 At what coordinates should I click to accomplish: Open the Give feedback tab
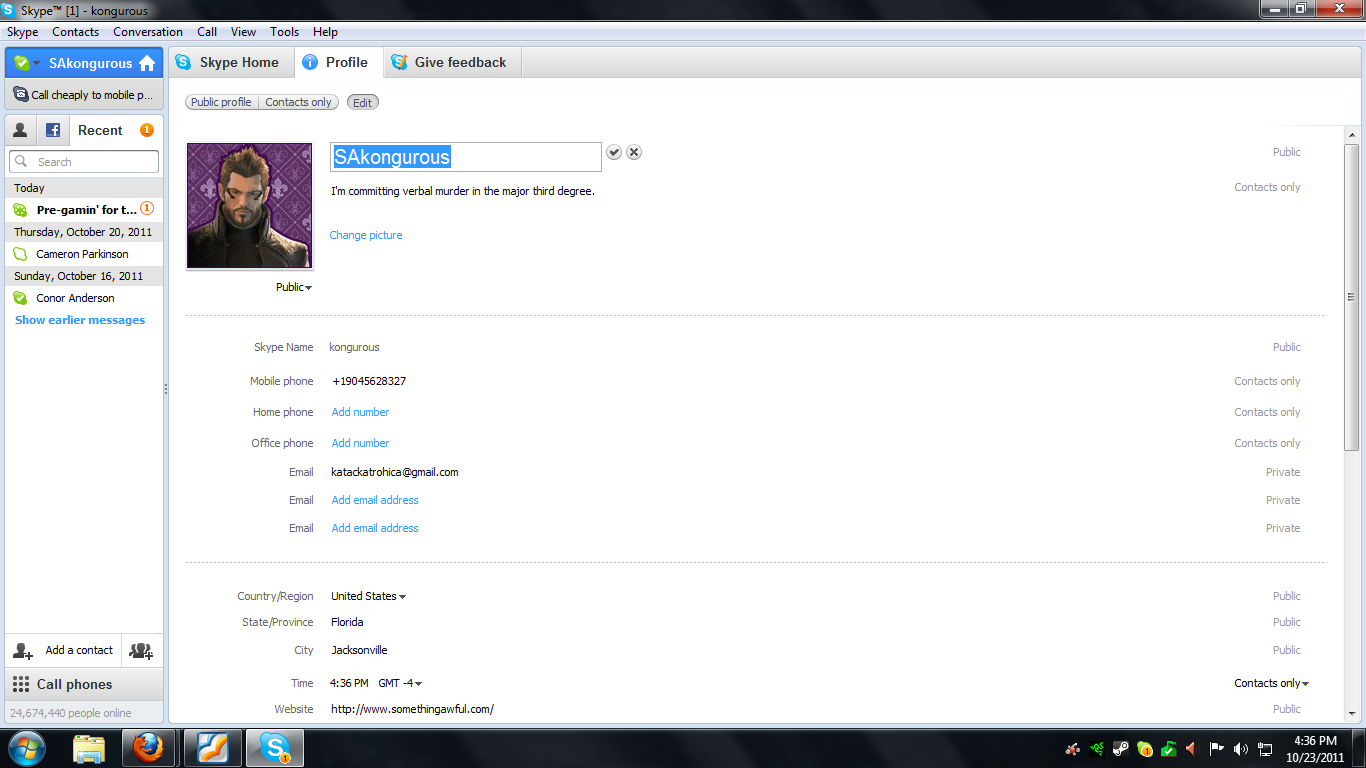[452, 62]
